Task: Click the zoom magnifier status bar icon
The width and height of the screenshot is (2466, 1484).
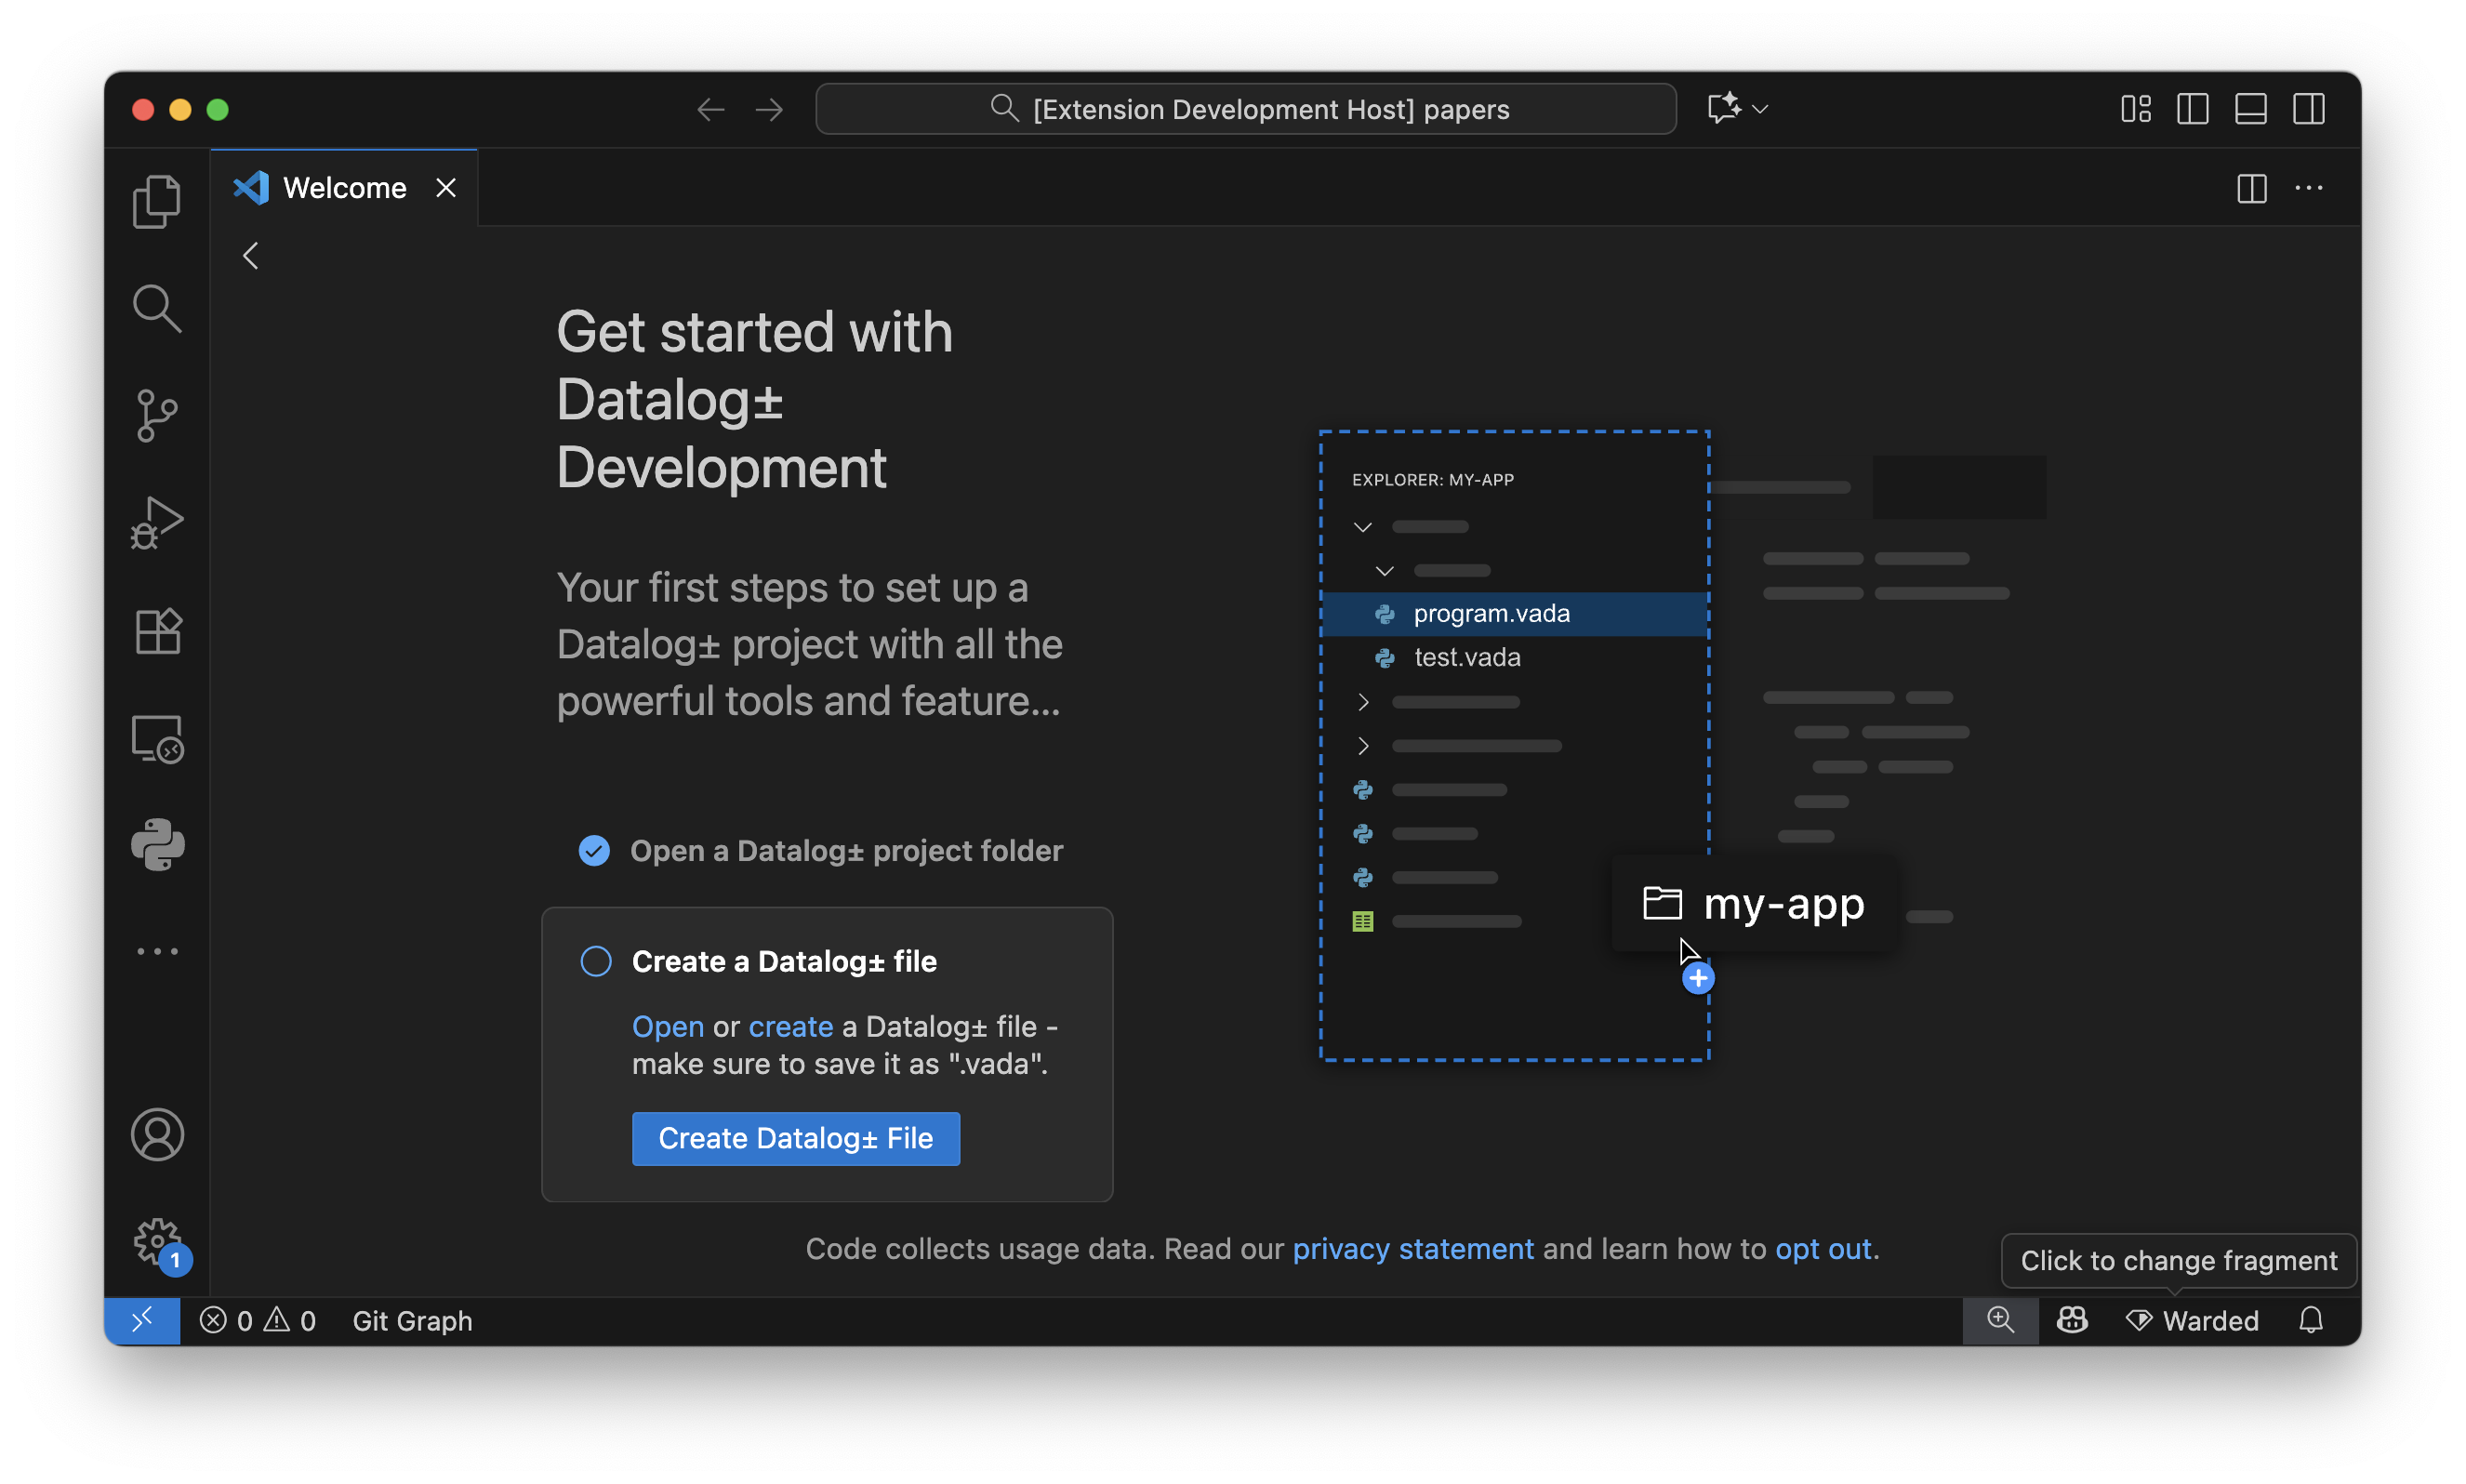Action: pos(1999,1320)
